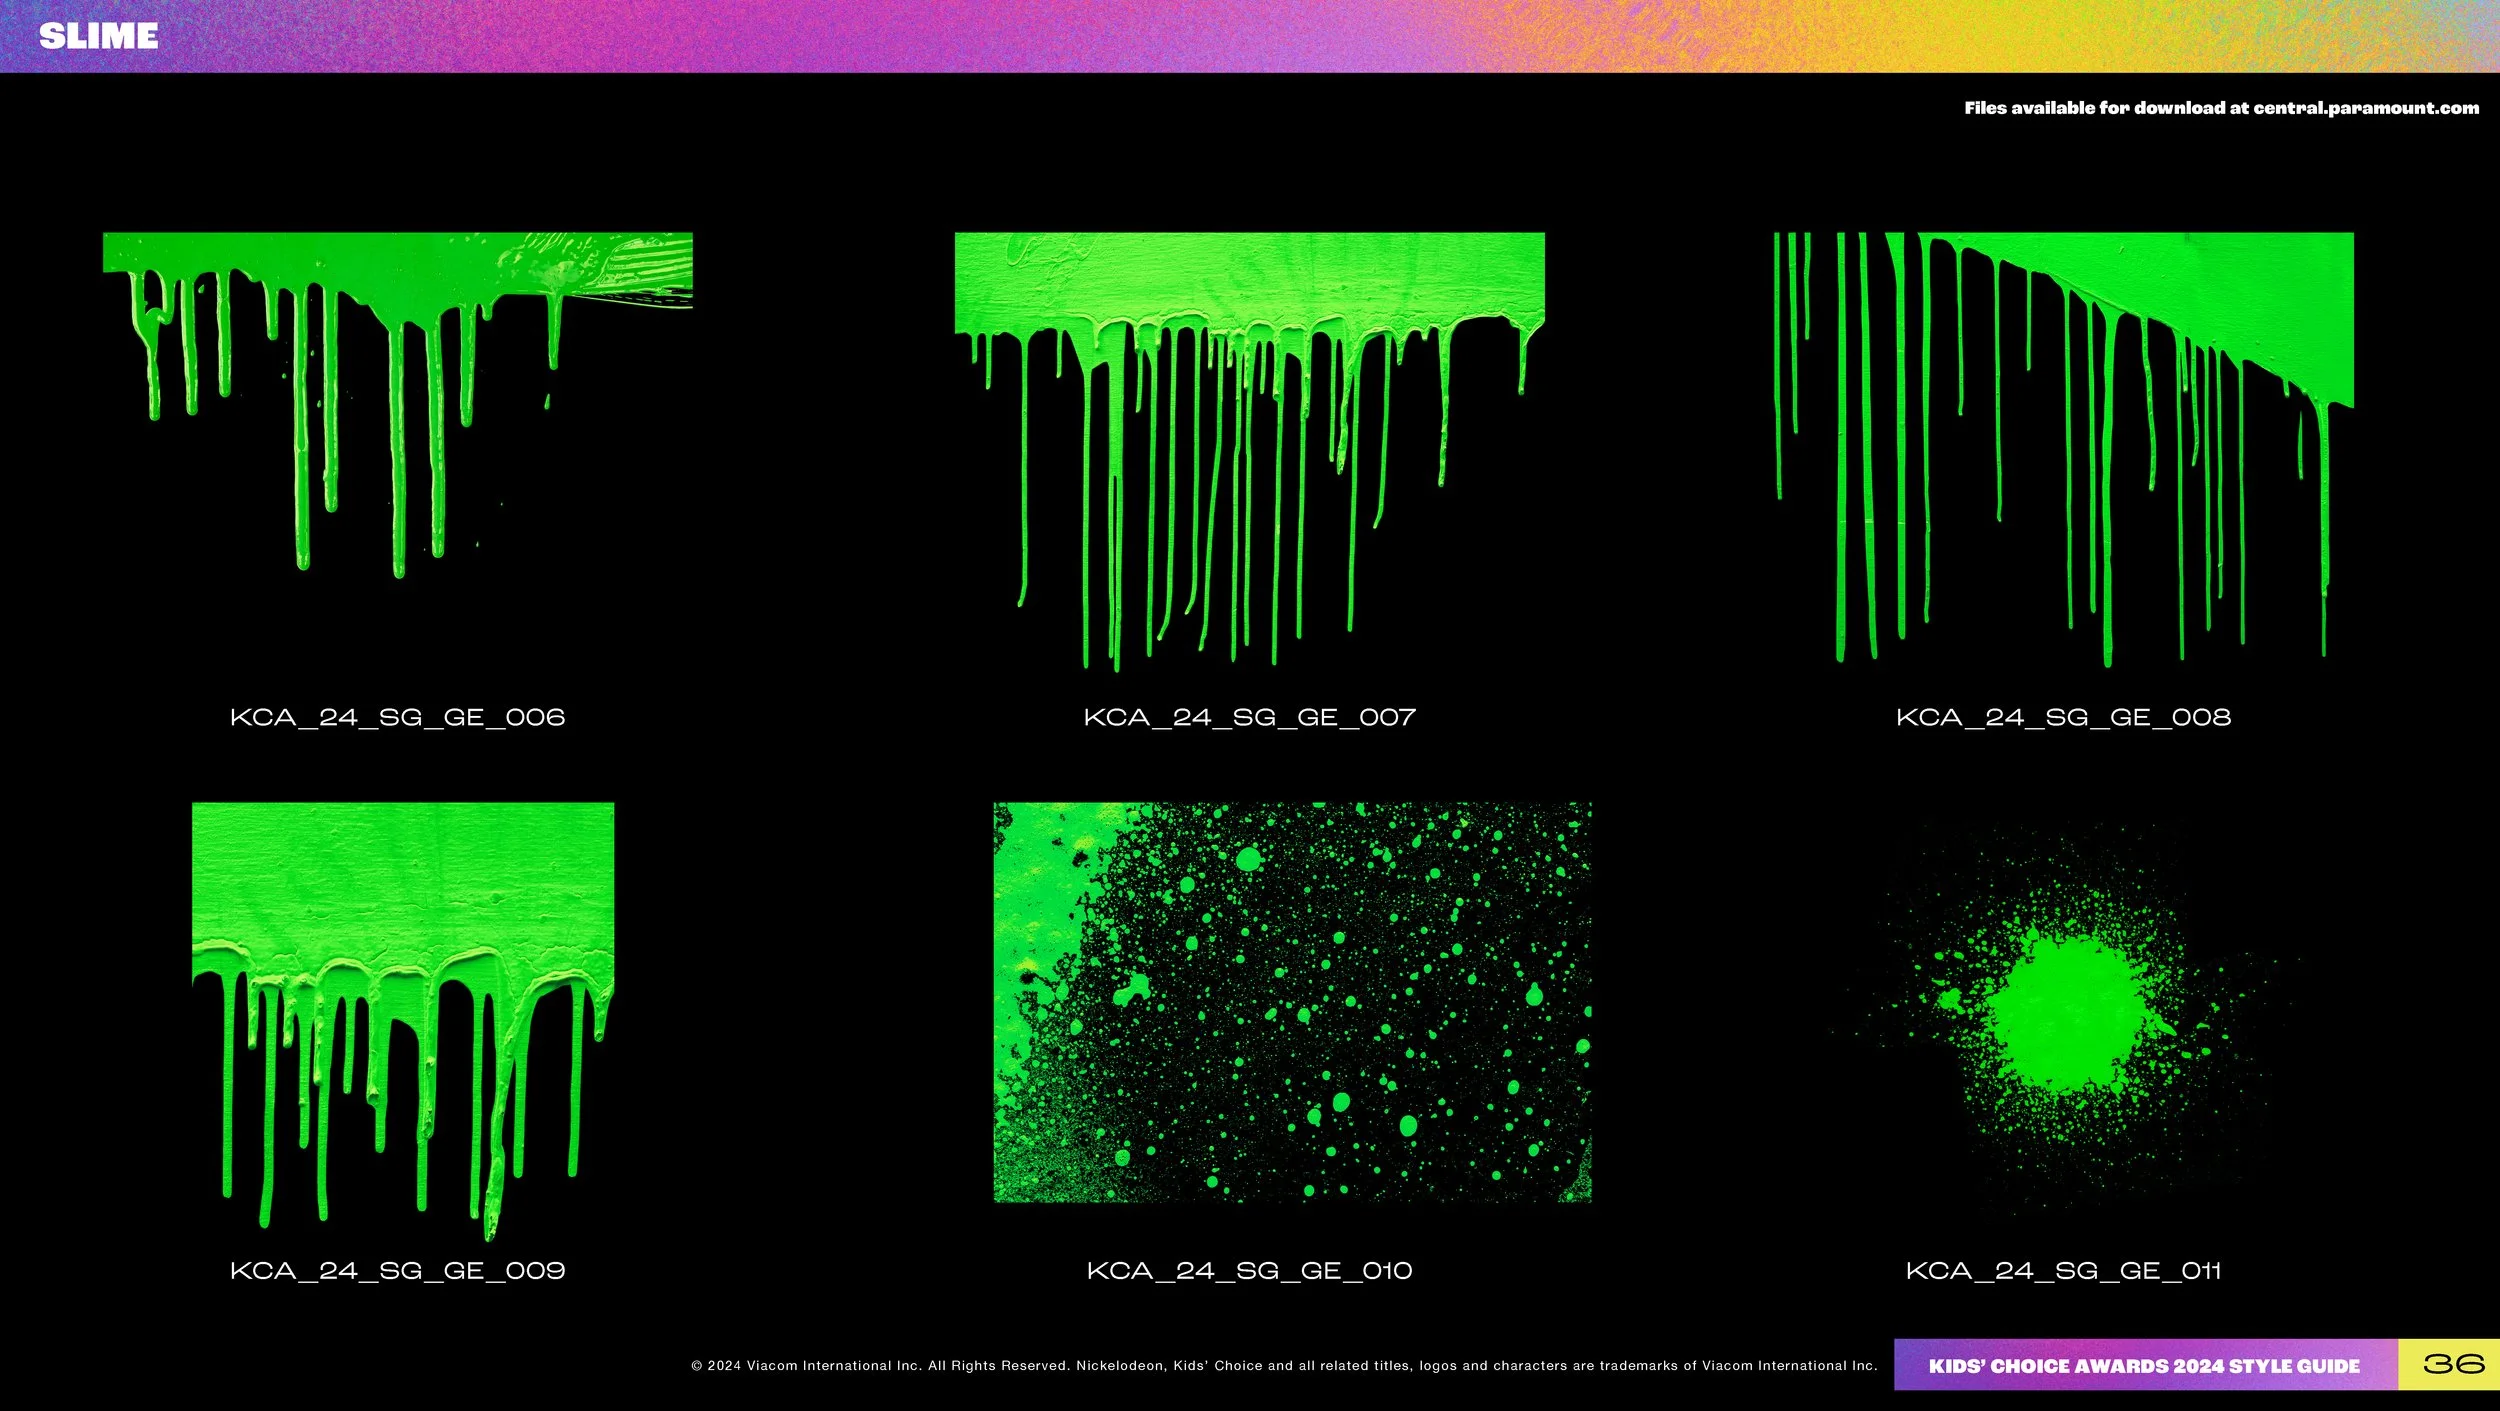Viewport: 2500px width, 1411px height.
Task: Click the Kids' Choice Awards 2024 Style Guide label
Action: (2145, 1366)
